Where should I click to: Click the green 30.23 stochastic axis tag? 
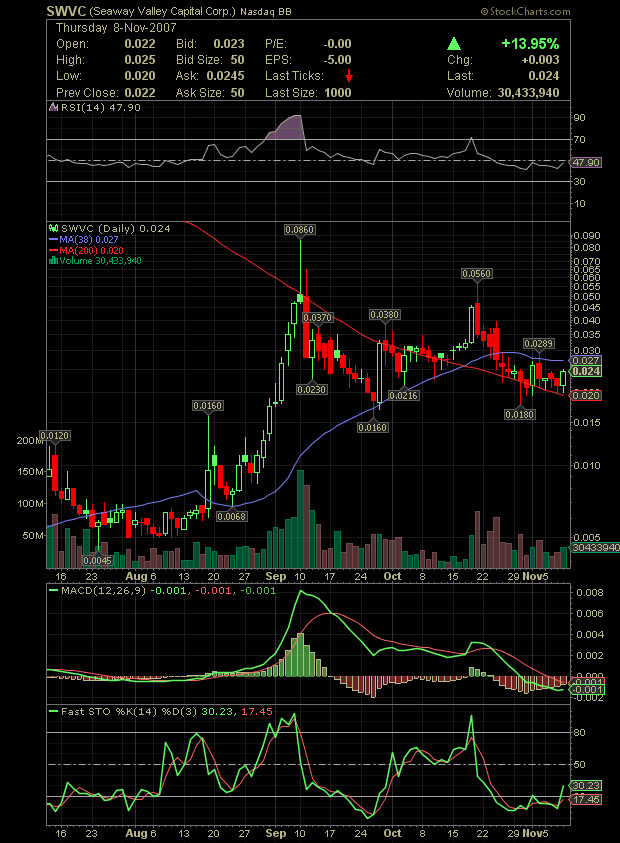586,785
